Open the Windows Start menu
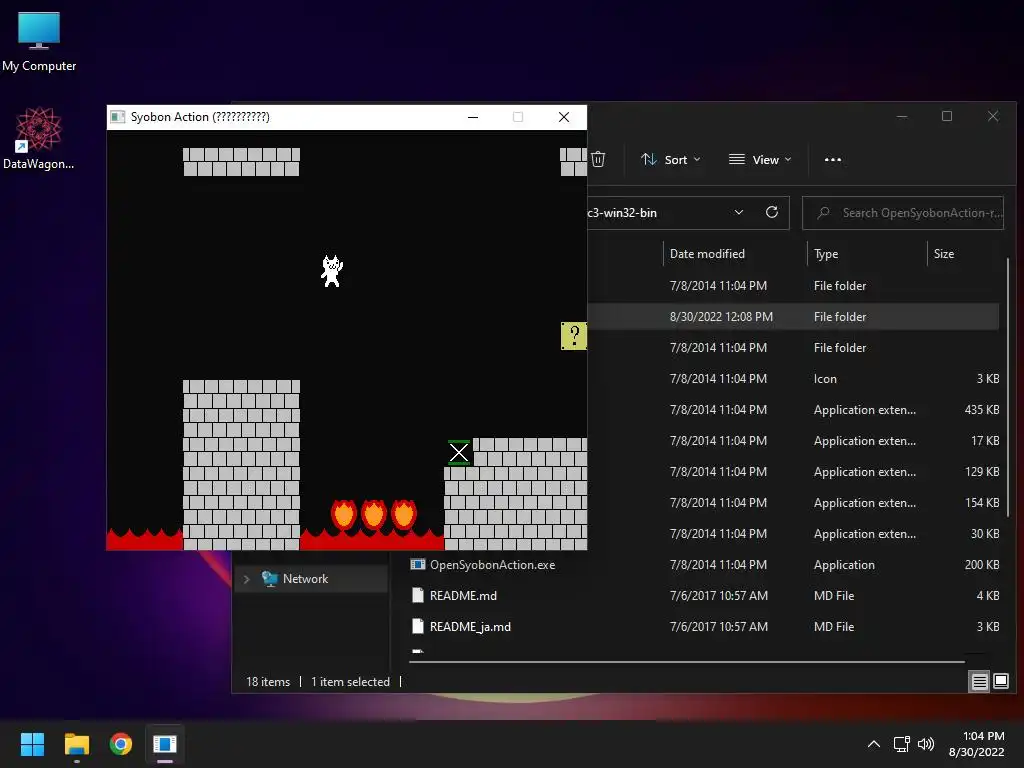This screenshot has width=1024, height=768. click(32, 744)
